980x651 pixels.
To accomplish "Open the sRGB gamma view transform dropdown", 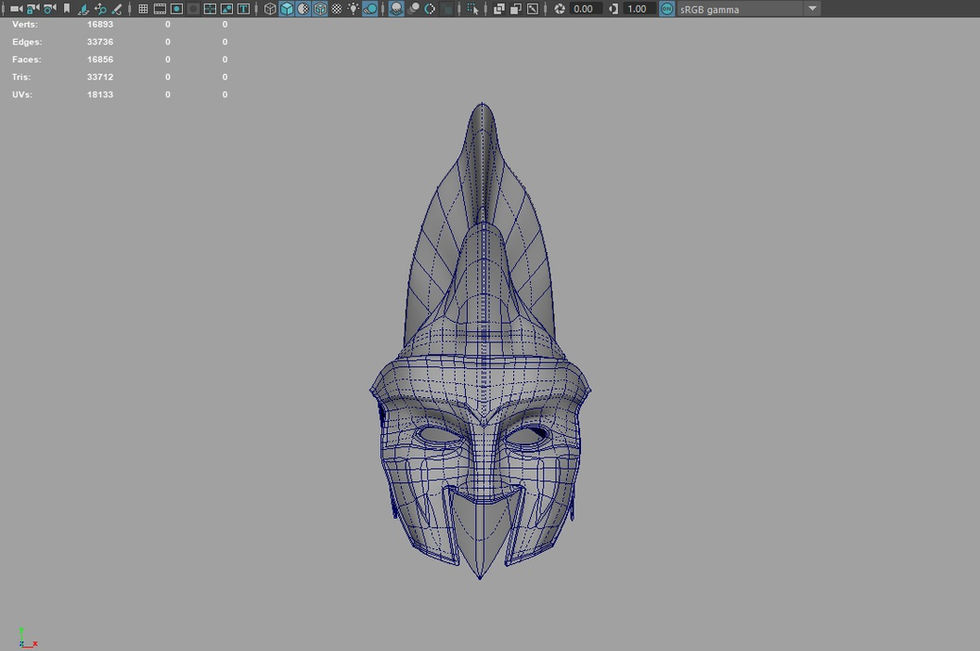I will pyautogui.click(x=813, y=8).
